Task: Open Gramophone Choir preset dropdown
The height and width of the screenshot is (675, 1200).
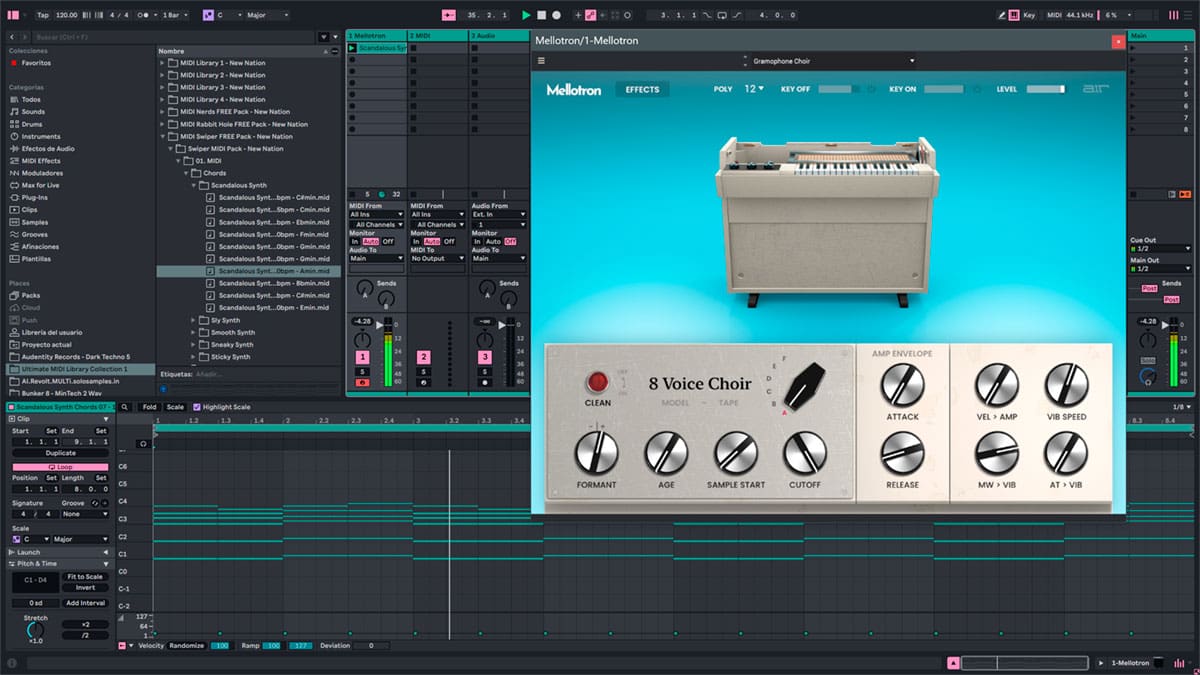Action: click(832, 61)
